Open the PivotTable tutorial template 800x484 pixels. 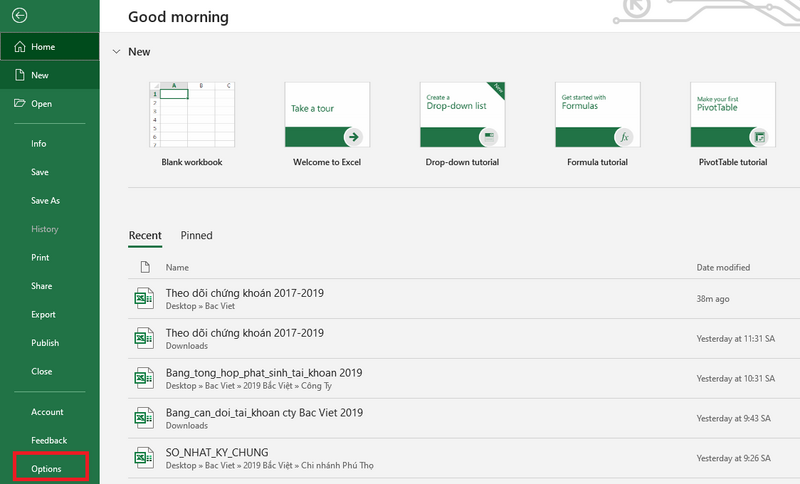733,115
